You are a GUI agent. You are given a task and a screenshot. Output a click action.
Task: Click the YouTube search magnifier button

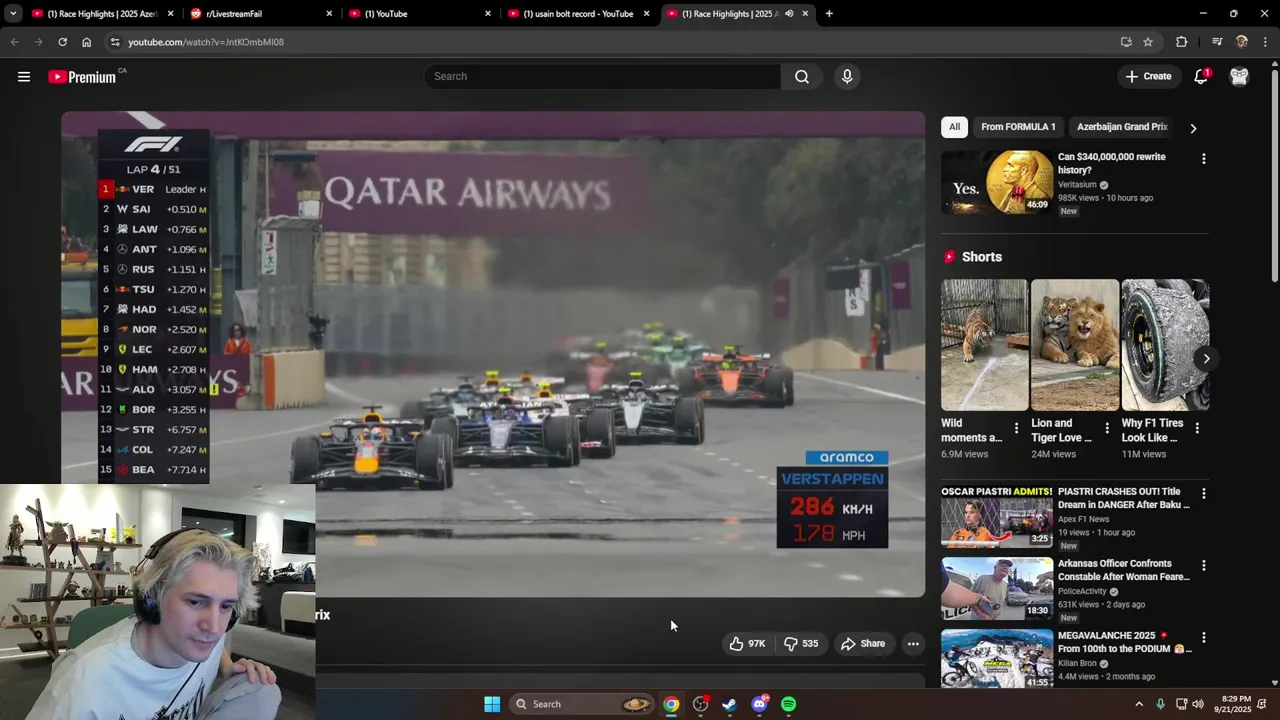(802, 76)
